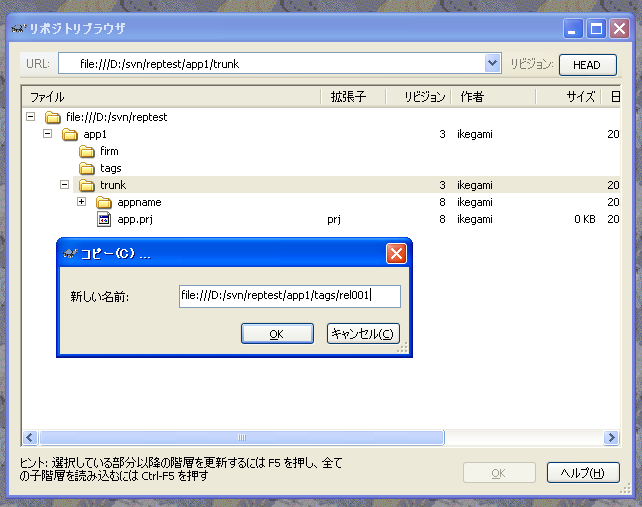This screenshot has width=642, height=507.
Task: Select the 'firm' tree row text
Action: (x=109, y=152)
